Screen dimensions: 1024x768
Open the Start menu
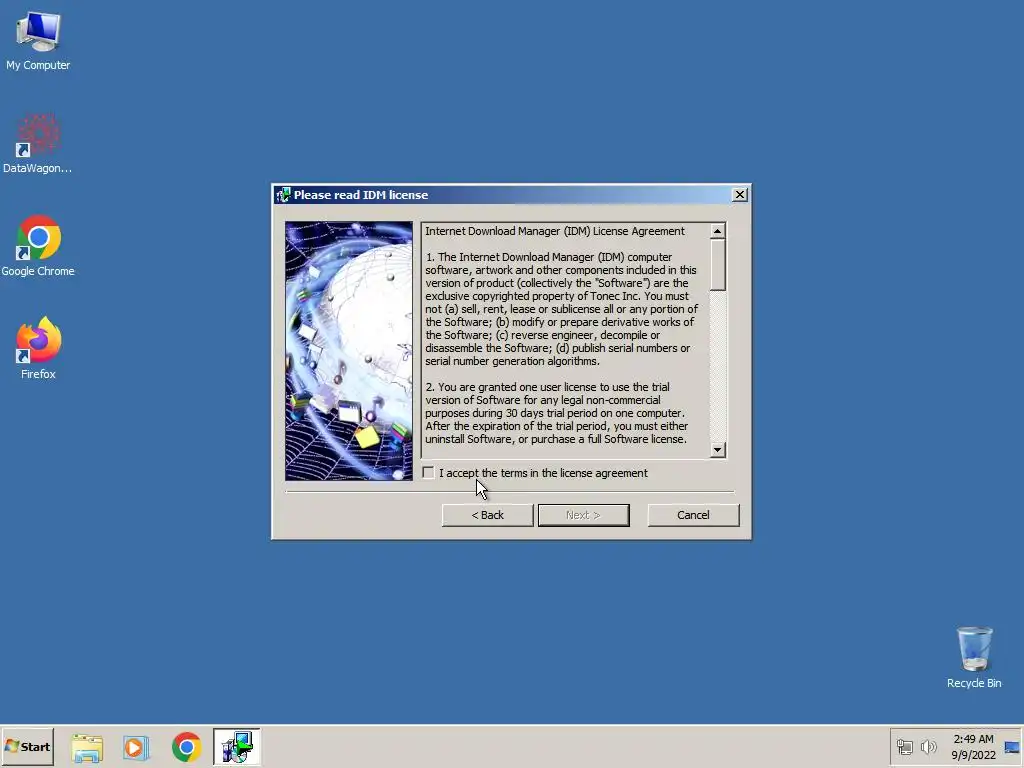click(27, 746)
